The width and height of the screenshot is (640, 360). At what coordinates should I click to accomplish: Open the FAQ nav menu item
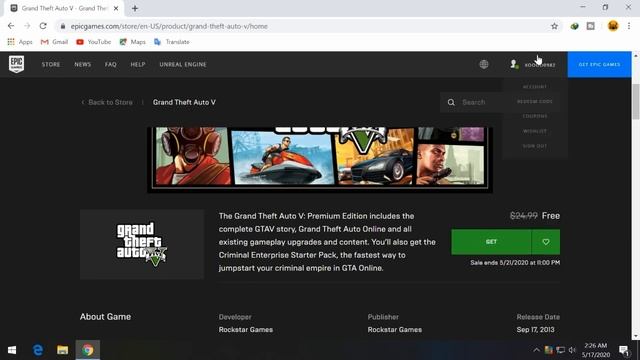(x=111, y=64)
